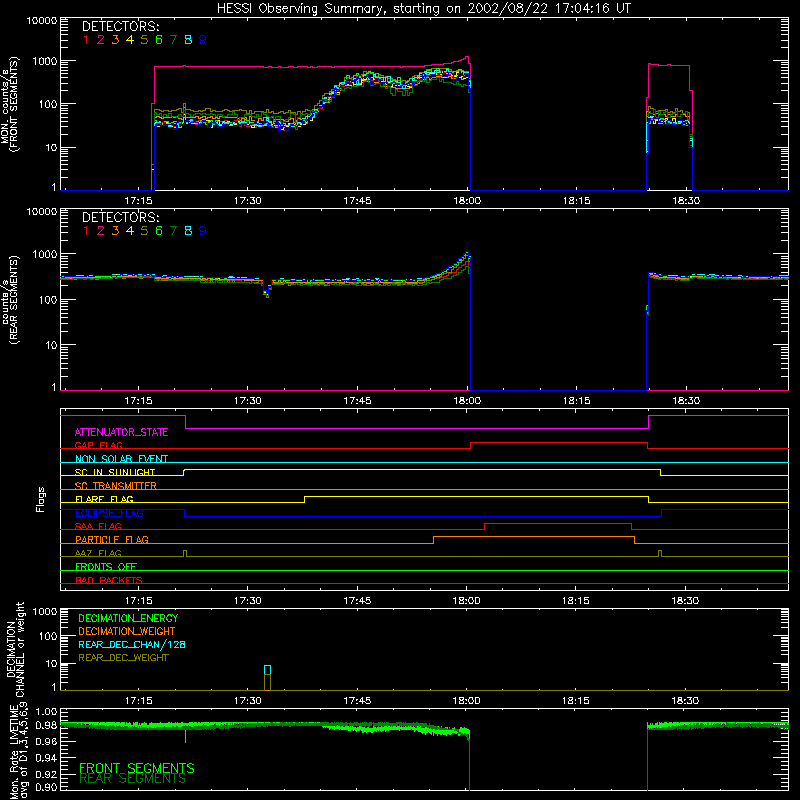Click 18:15 tick under front segments plot
This screenshot has width=800, height=800.
pos(577,201)
